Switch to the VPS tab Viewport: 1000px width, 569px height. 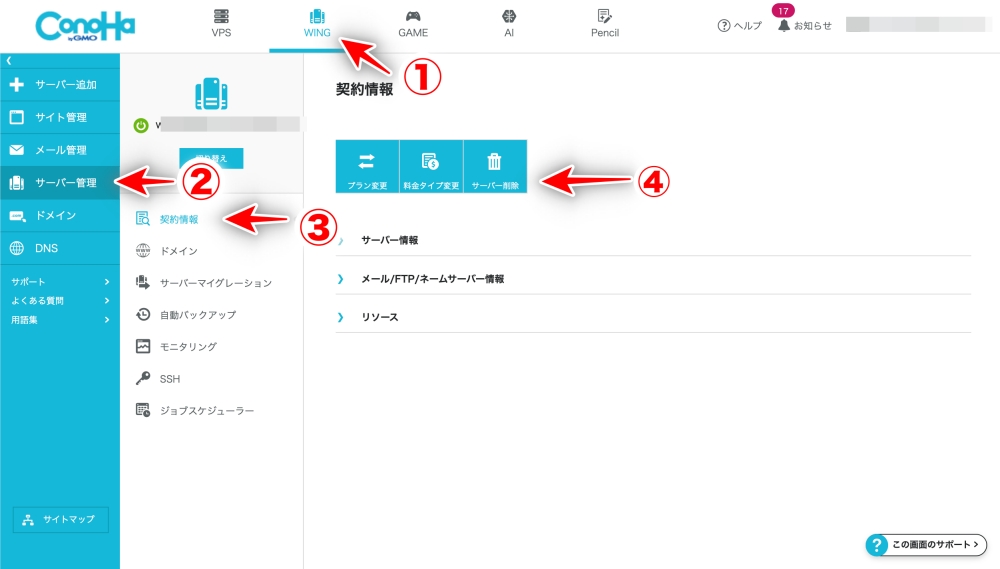221,24
